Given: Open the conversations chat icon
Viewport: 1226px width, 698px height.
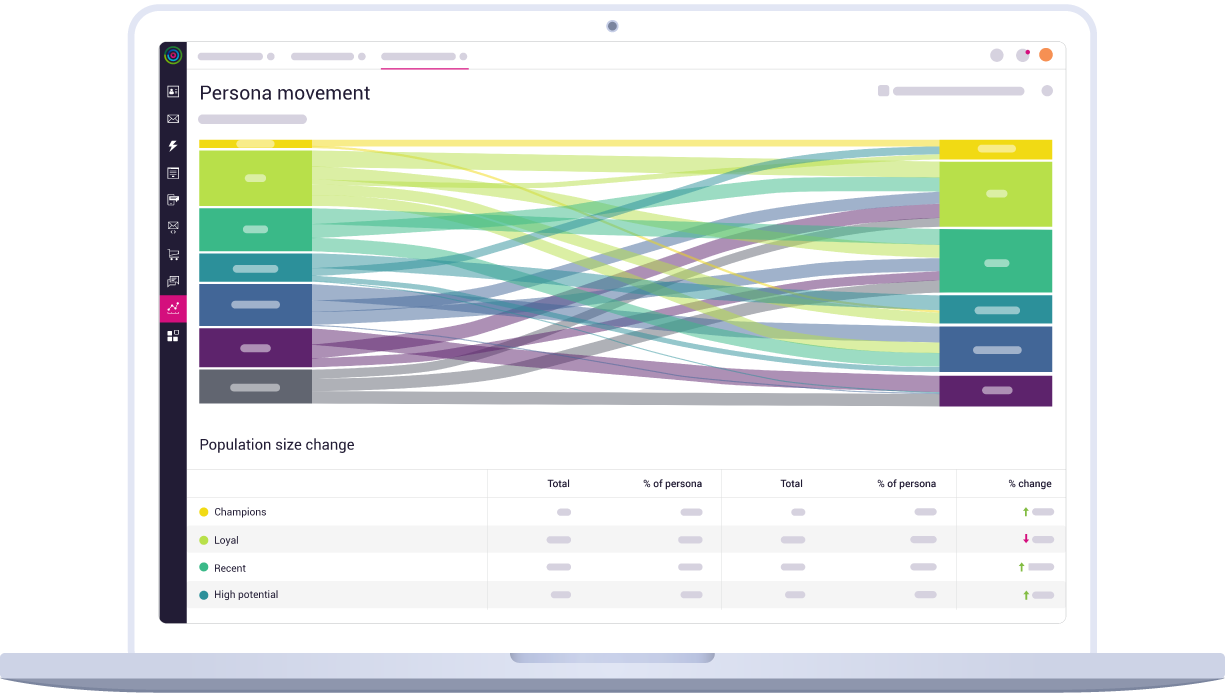Looking at the screenshot, I should pos(172,281).
